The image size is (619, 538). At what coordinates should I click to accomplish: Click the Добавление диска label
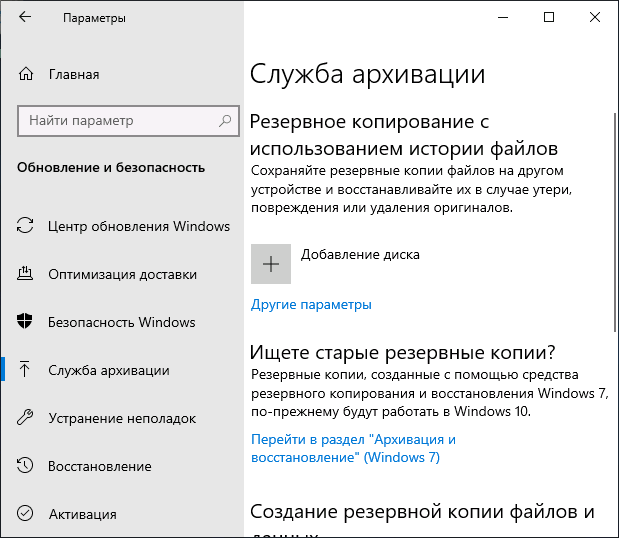[x=360, y=255]
